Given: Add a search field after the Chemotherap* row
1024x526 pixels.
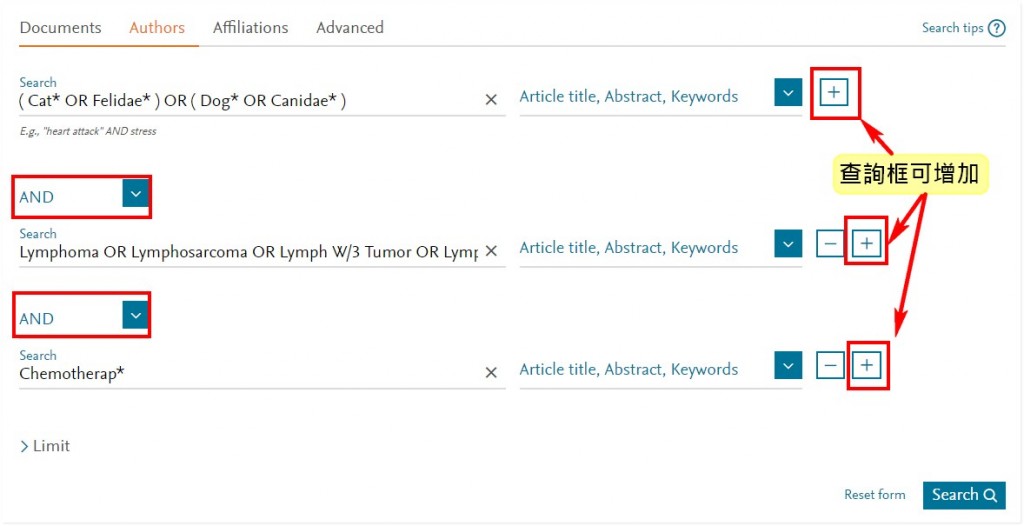Looking at the screenshot, I should pyautogui.click(x=866, y=365).
